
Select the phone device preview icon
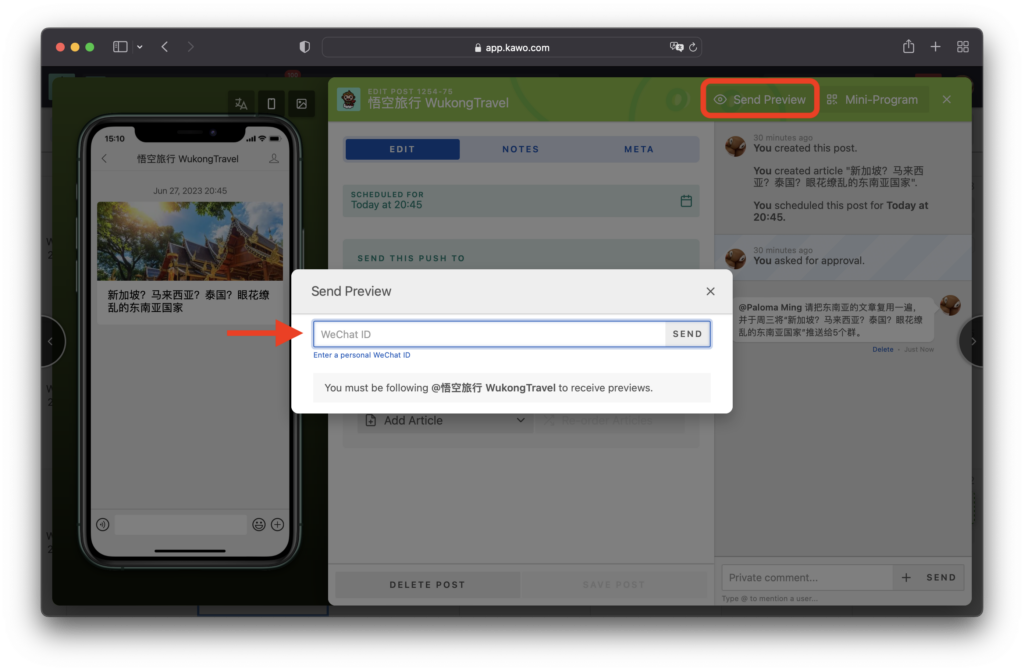pyautogui.click(x=271, y=104)
